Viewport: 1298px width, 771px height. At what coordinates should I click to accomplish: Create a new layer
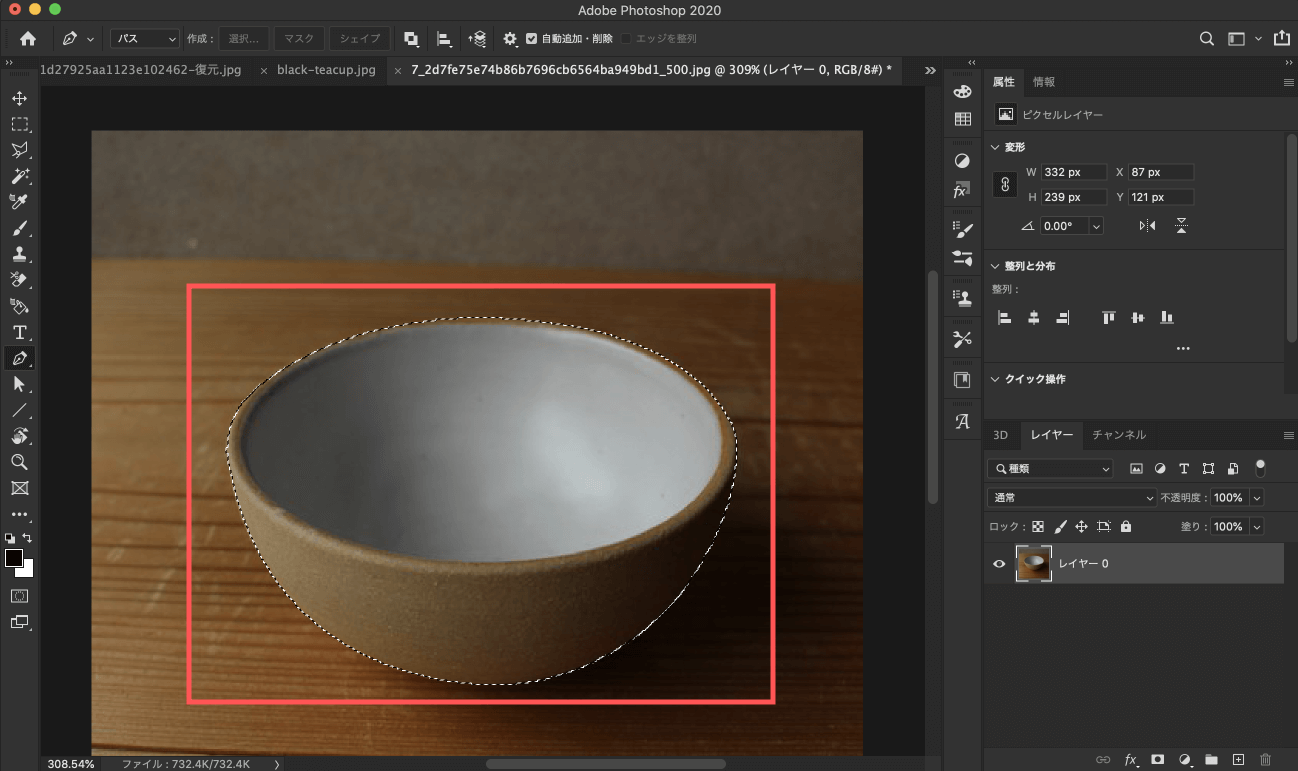coord(1238,759)
